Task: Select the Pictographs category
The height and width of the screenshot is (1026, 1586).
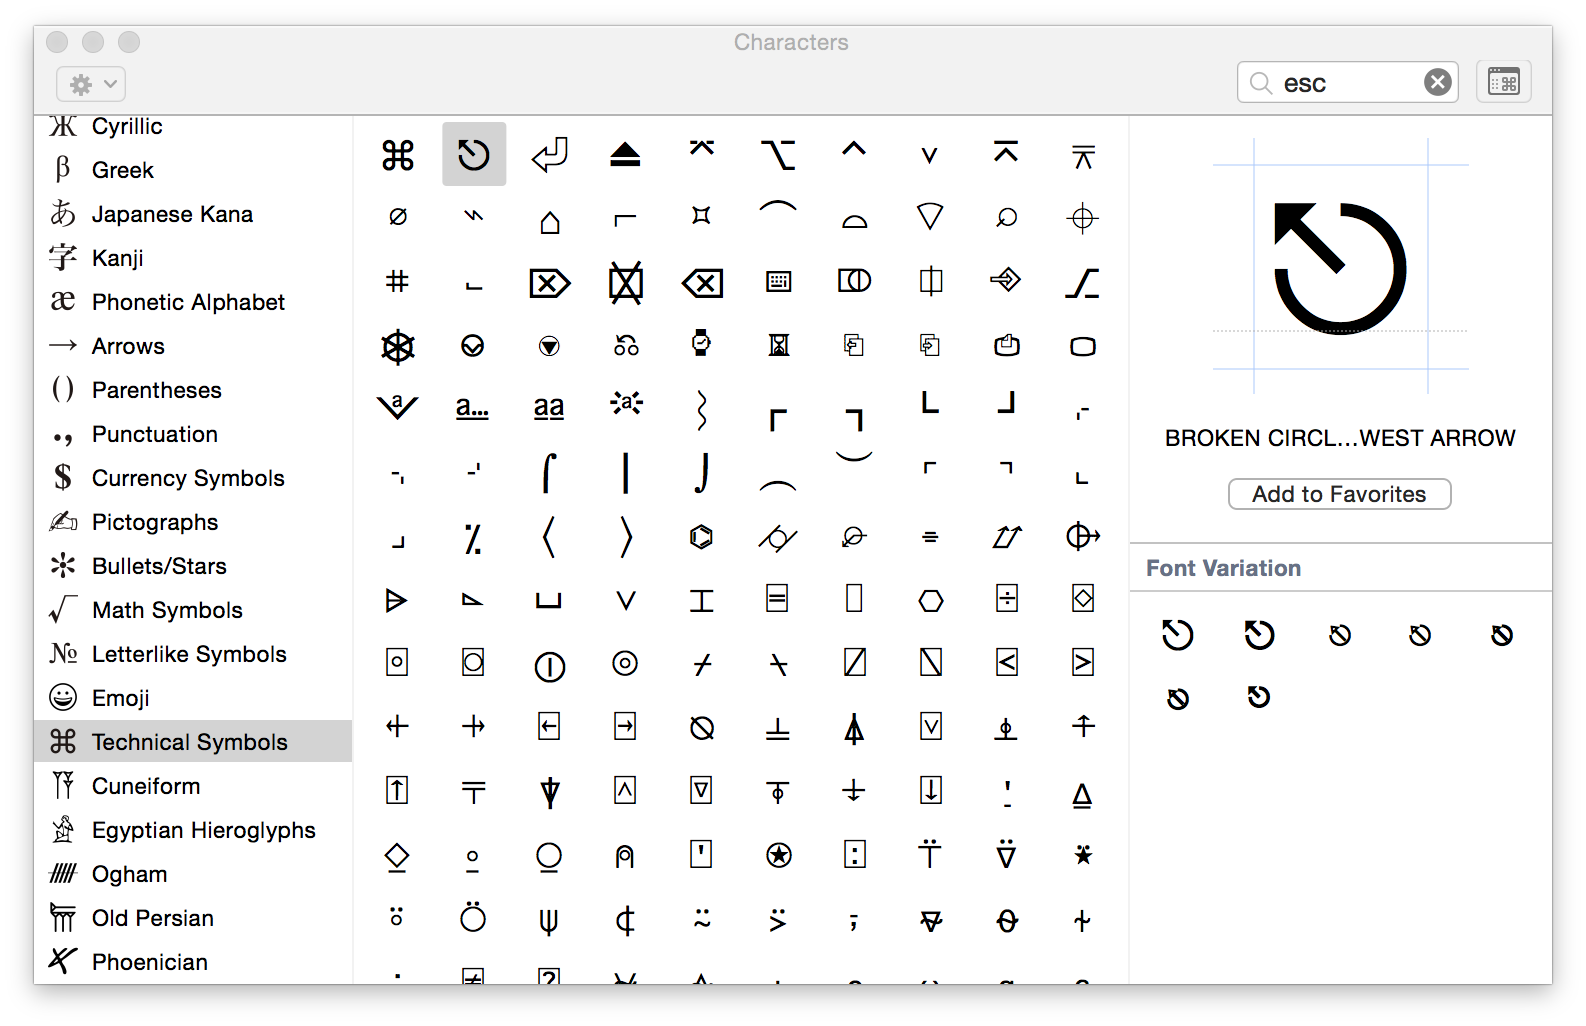Action: tap(193, 522)
